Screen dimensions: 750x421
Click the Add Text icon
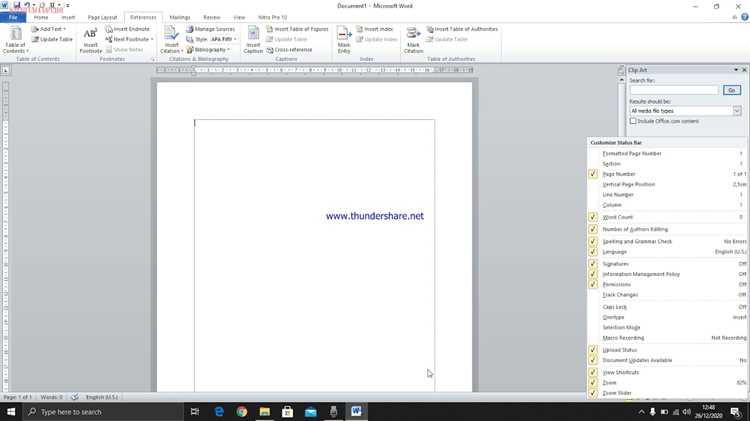pyautogui.click(x=35, y=29)
